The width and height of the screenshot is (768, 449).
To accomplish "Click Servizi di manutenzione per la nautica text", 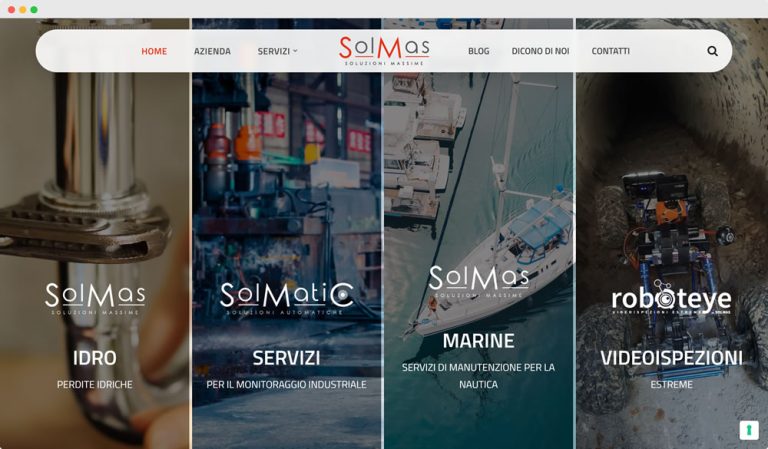I will click(479, 376).
